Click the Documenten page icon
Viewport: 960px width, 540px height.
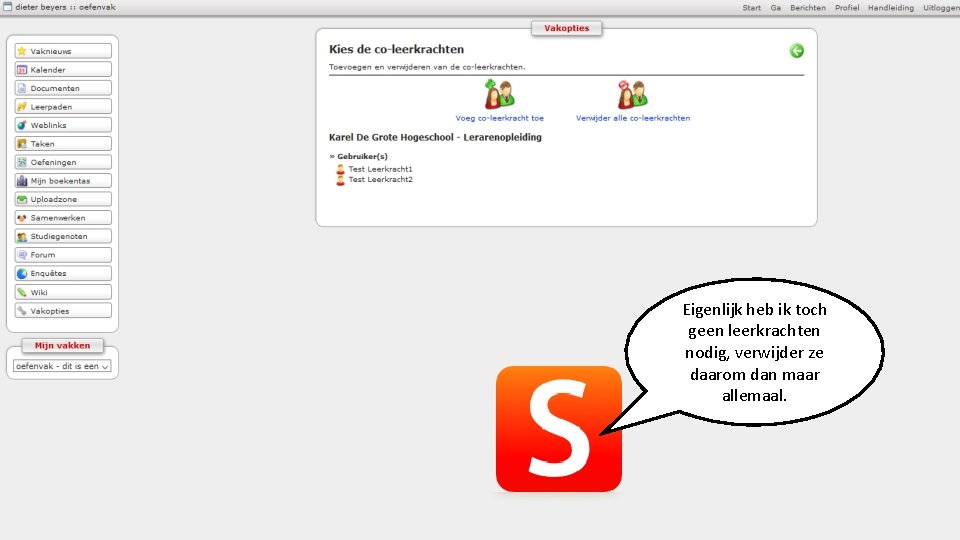[22, 88]
